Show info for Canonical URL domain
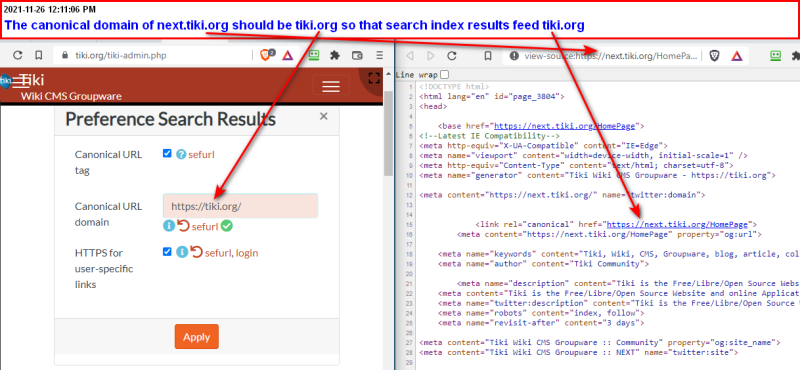This screenshot has height=370, width=800. (169, 226)
